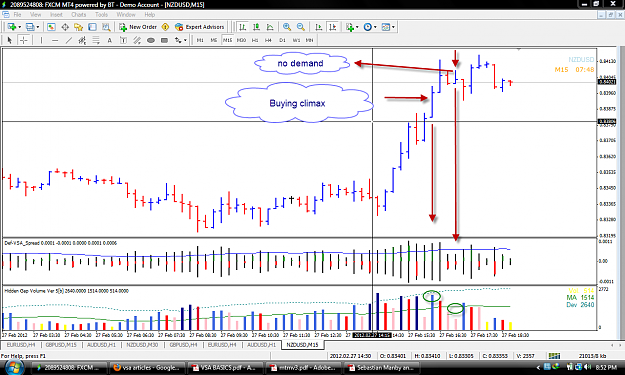Screen dimensions: 625x375
Task: Select the trendline drawing tool
Action: click(x=69, y=40)
